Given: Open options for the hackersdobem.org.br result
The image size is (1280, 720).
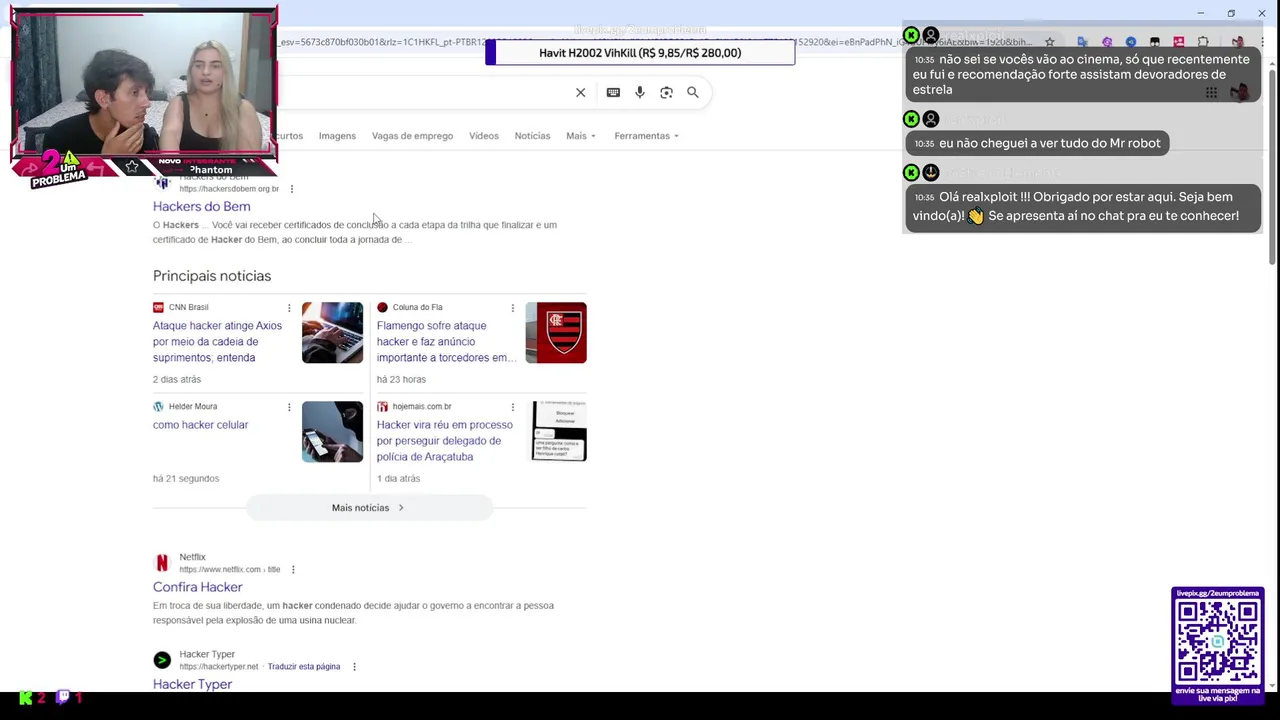Looking at the screenshot, I should pyautogui.click(x=291, y=188).
